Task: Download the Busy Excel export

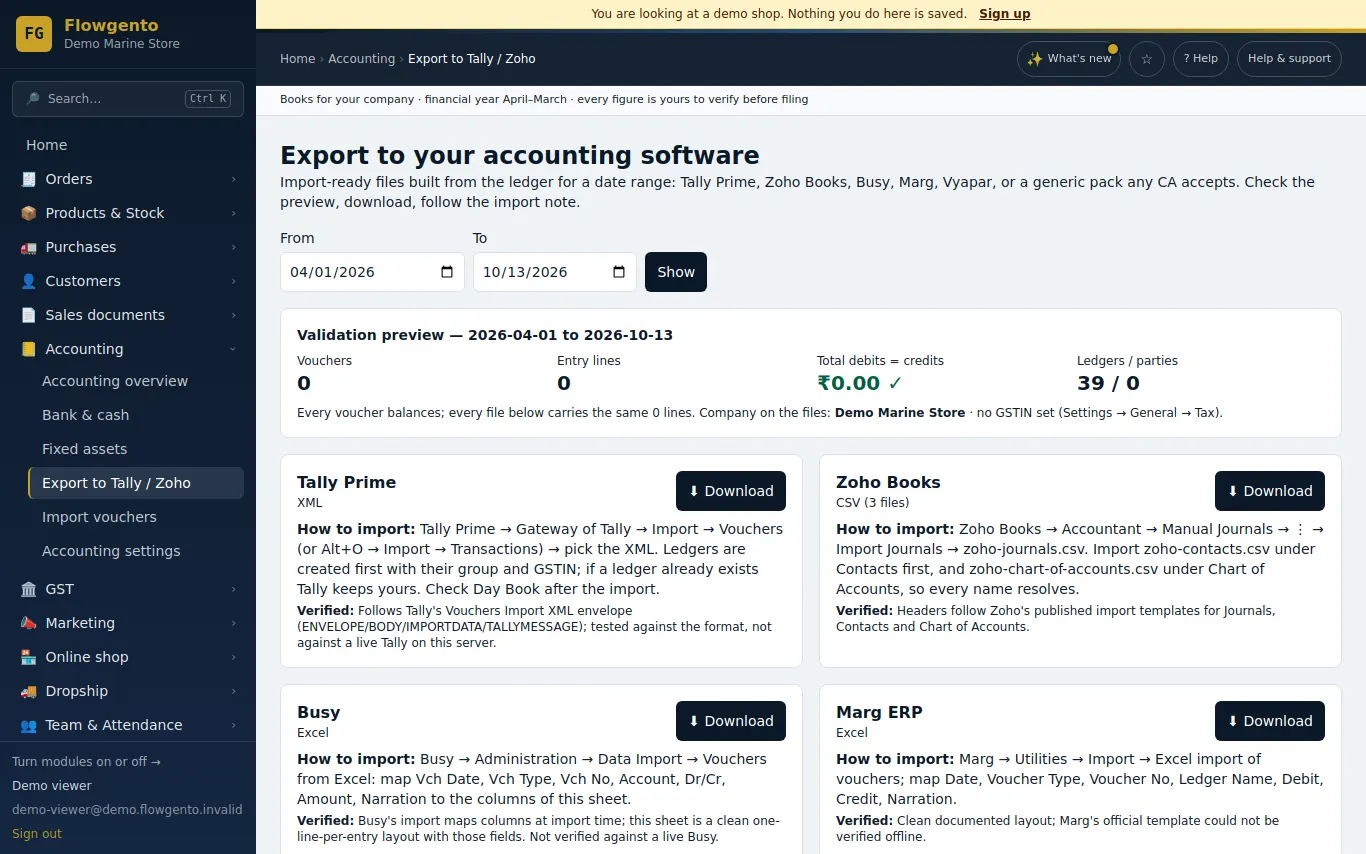Action: 731,721
